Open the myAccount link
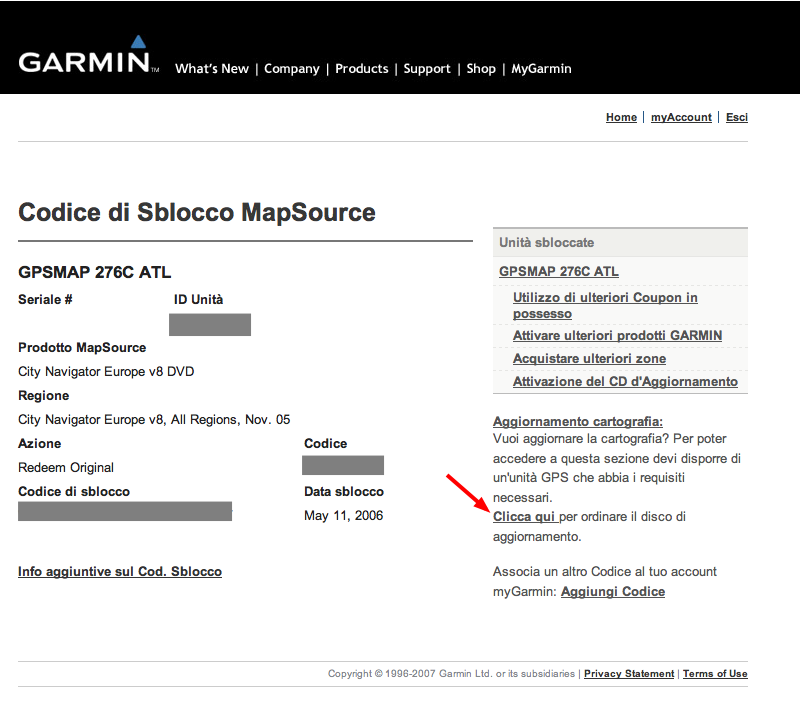This screenshot has width=800, height=704. tap(681, 117)
